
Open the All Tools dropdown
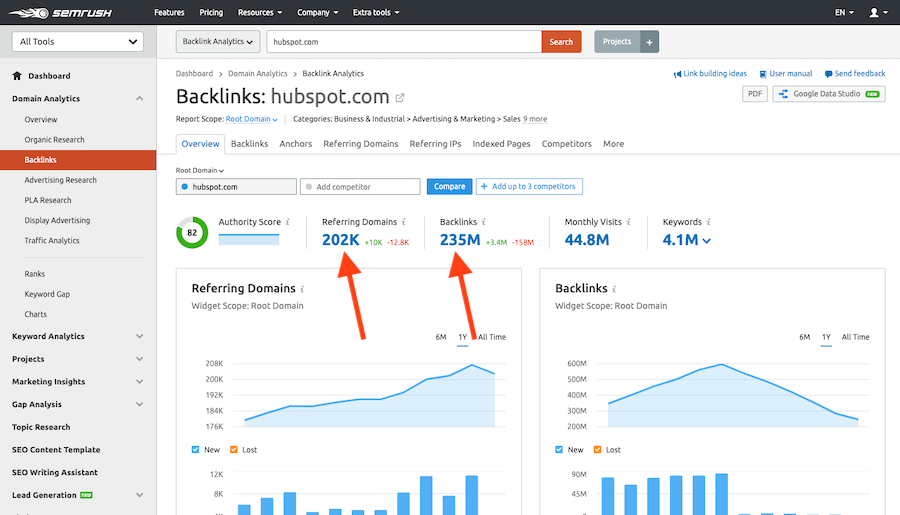[x=77, y=41]
